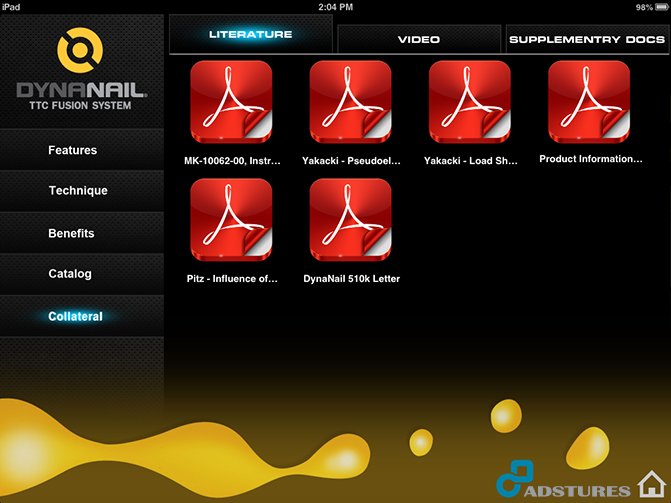
Task: Open the Features section
Action: (x=82, y=150)
